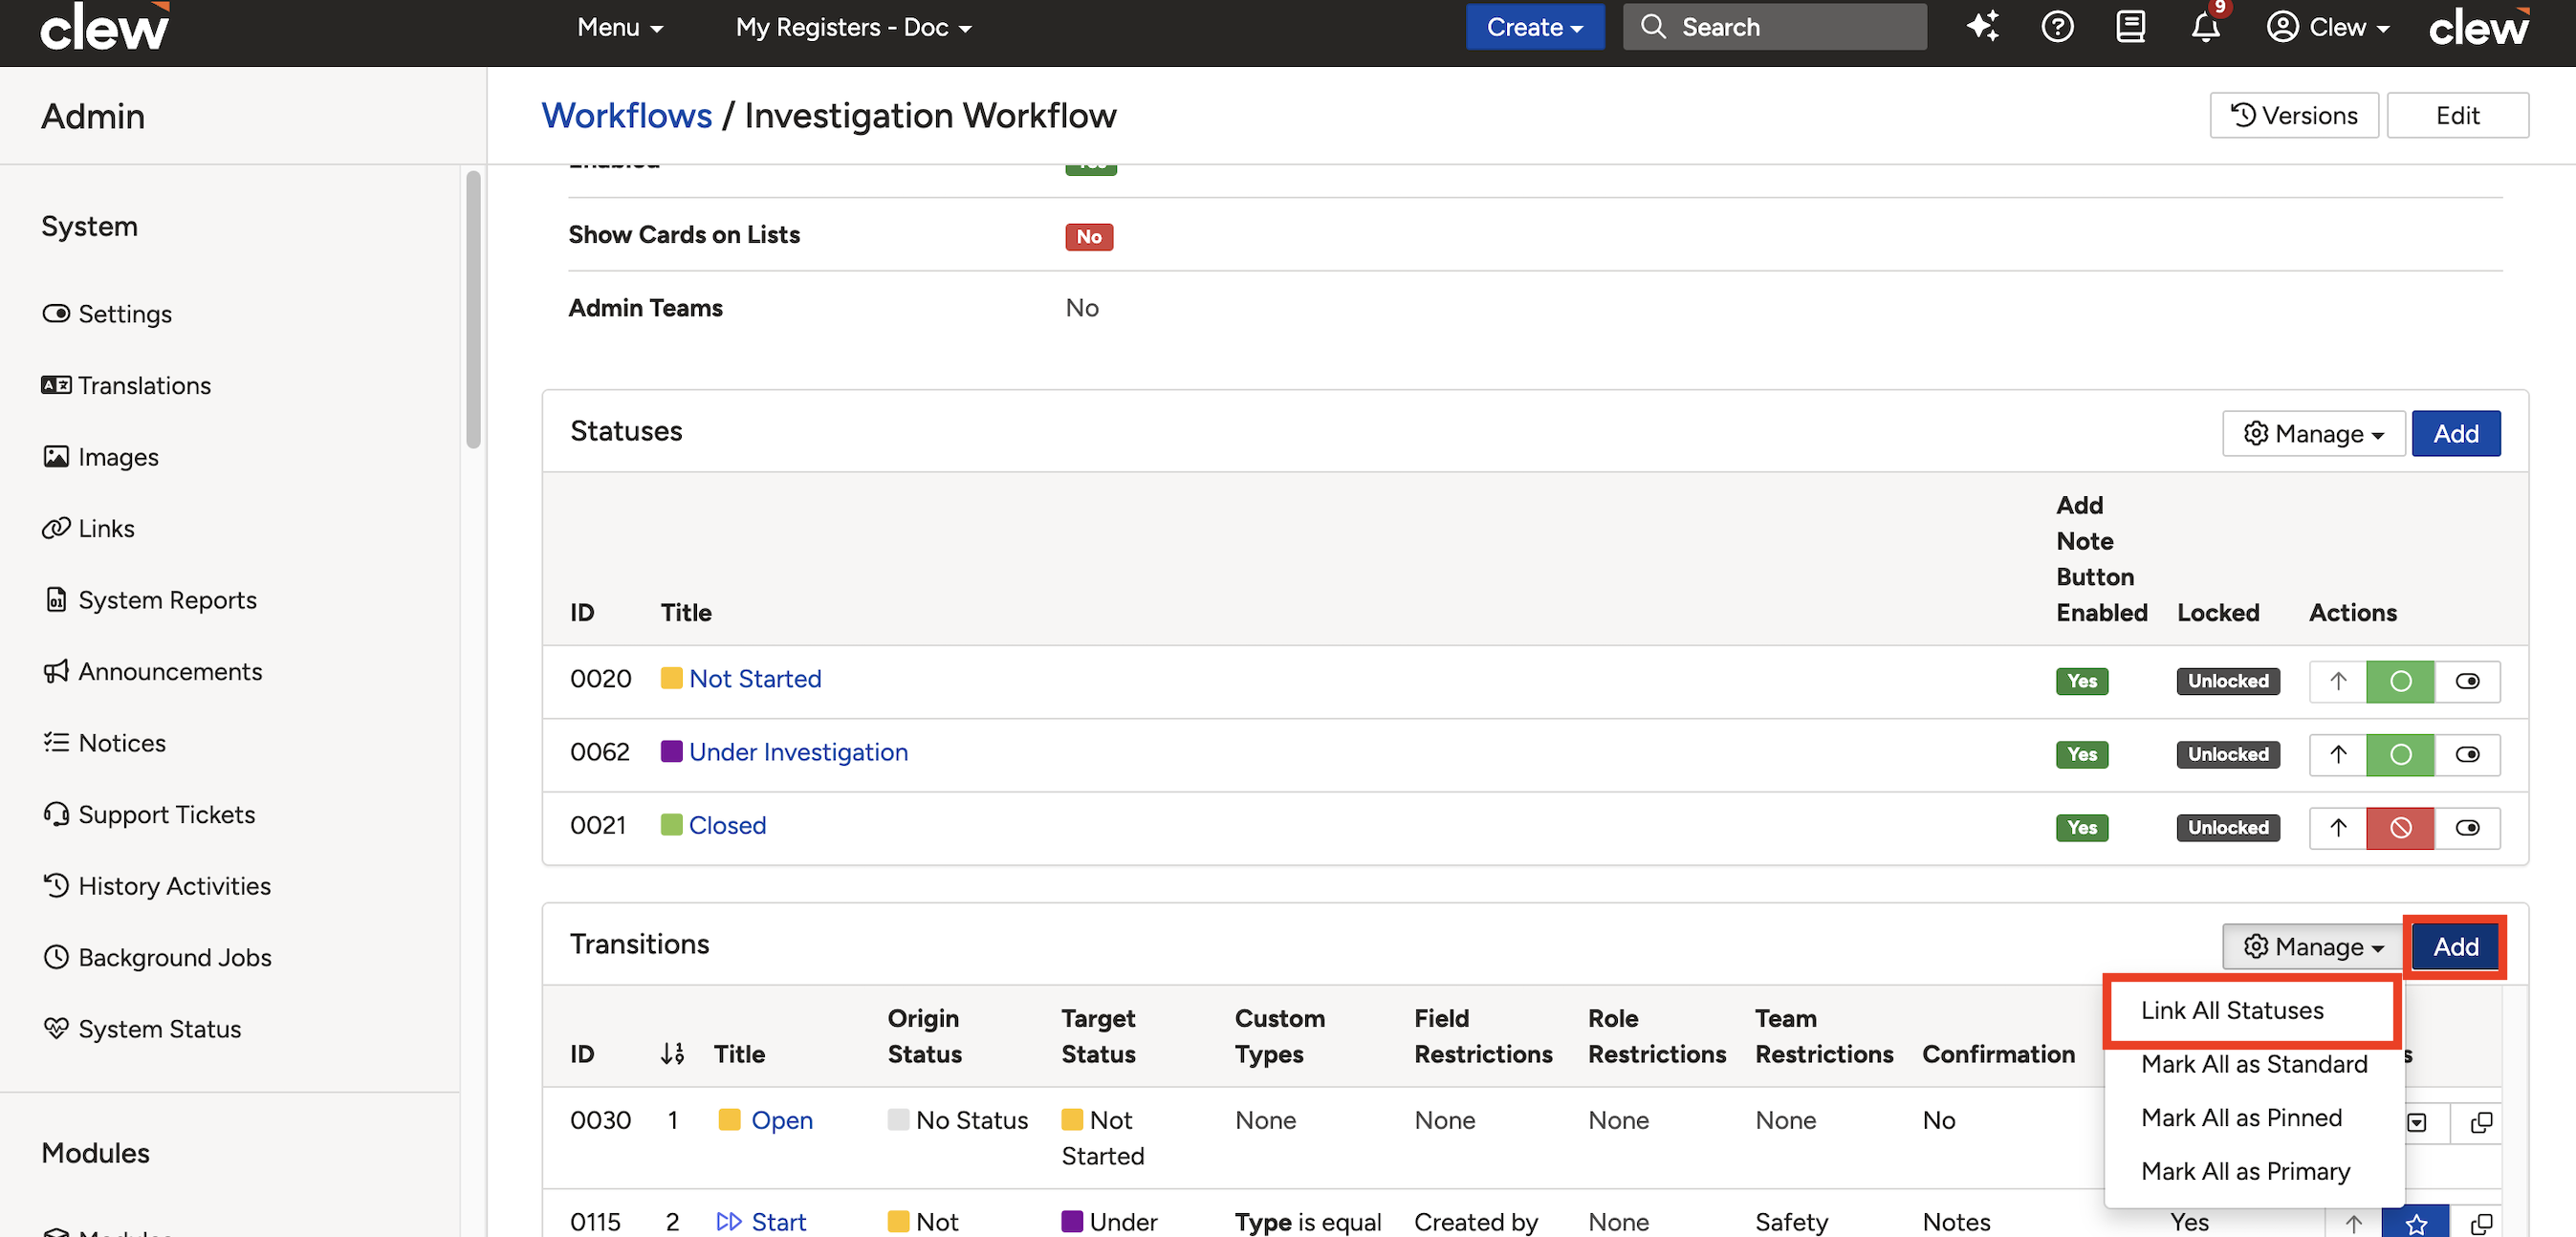Duplicate the Start transition with copy icon
The image size is (2576, 1237).
click(x=2480, y=1223)
